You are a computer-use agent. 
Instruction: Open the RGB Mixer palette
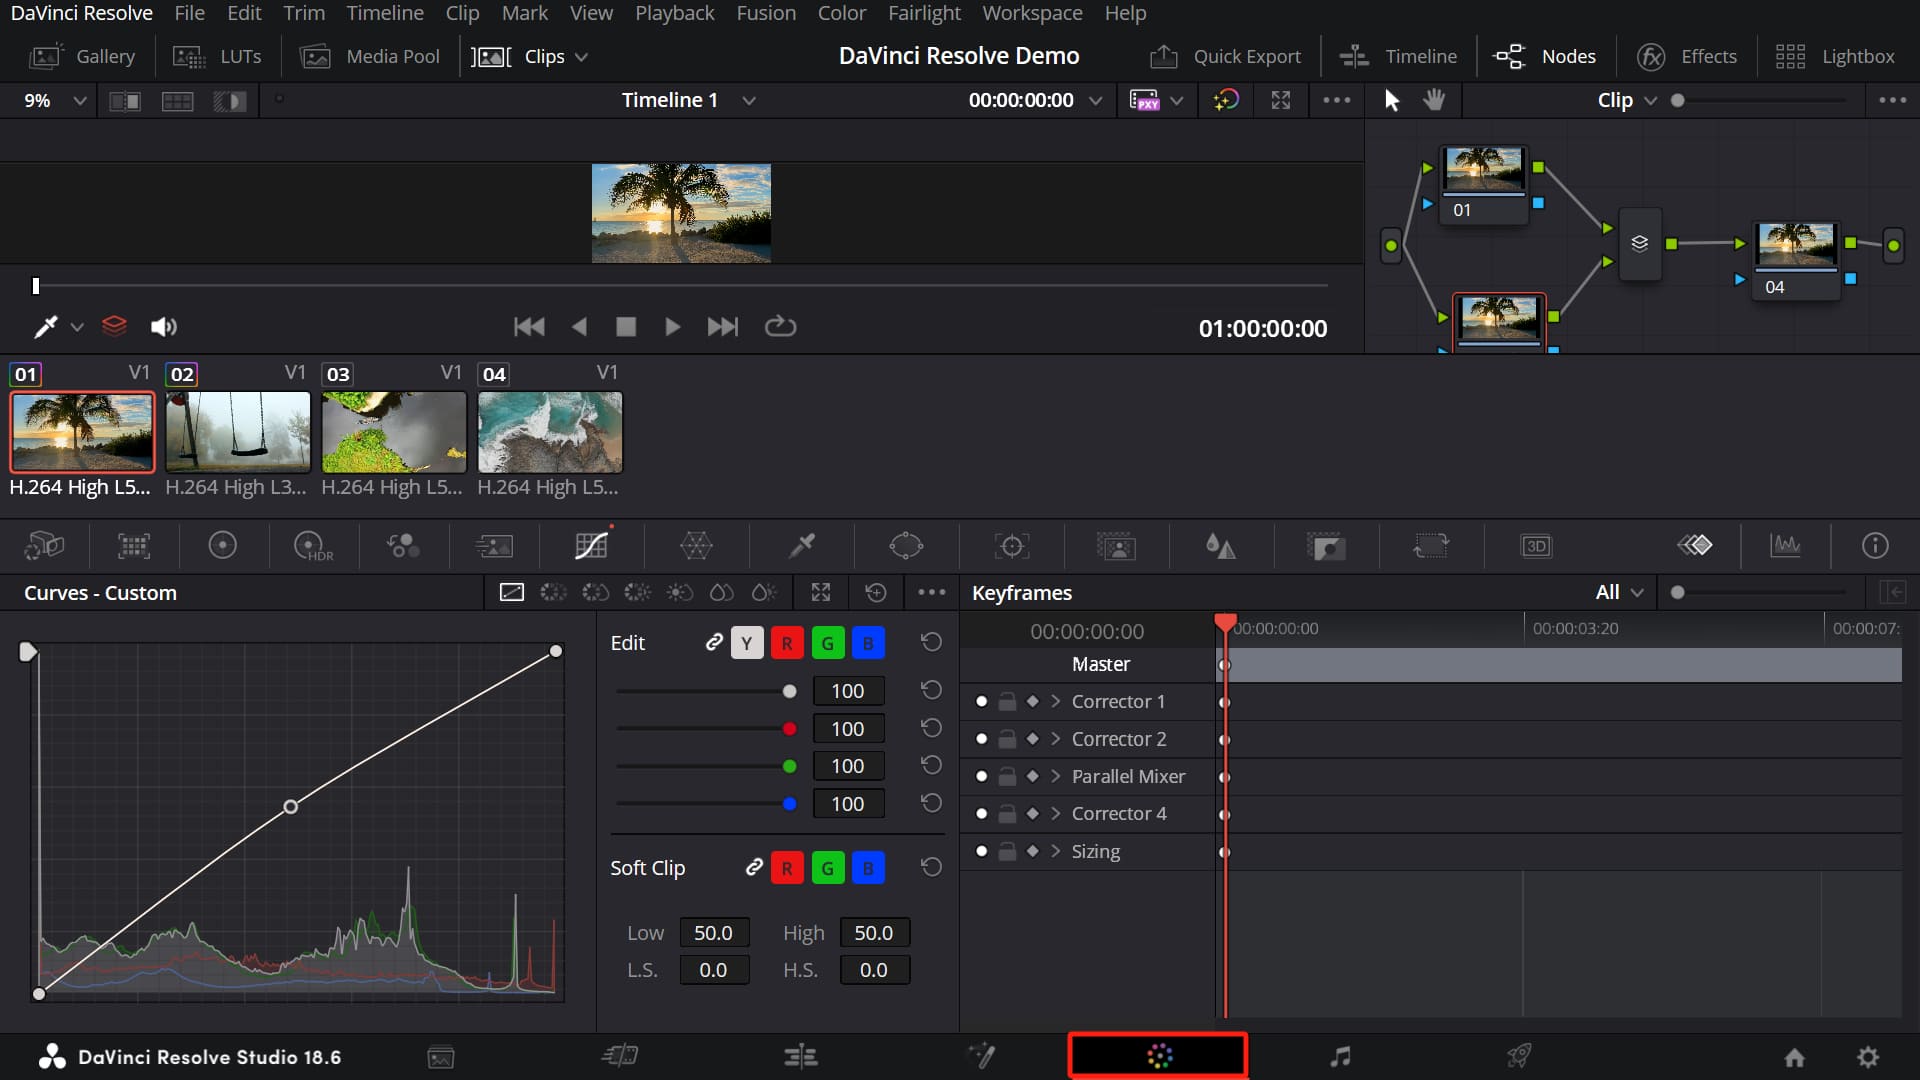[x=403, y=546]
